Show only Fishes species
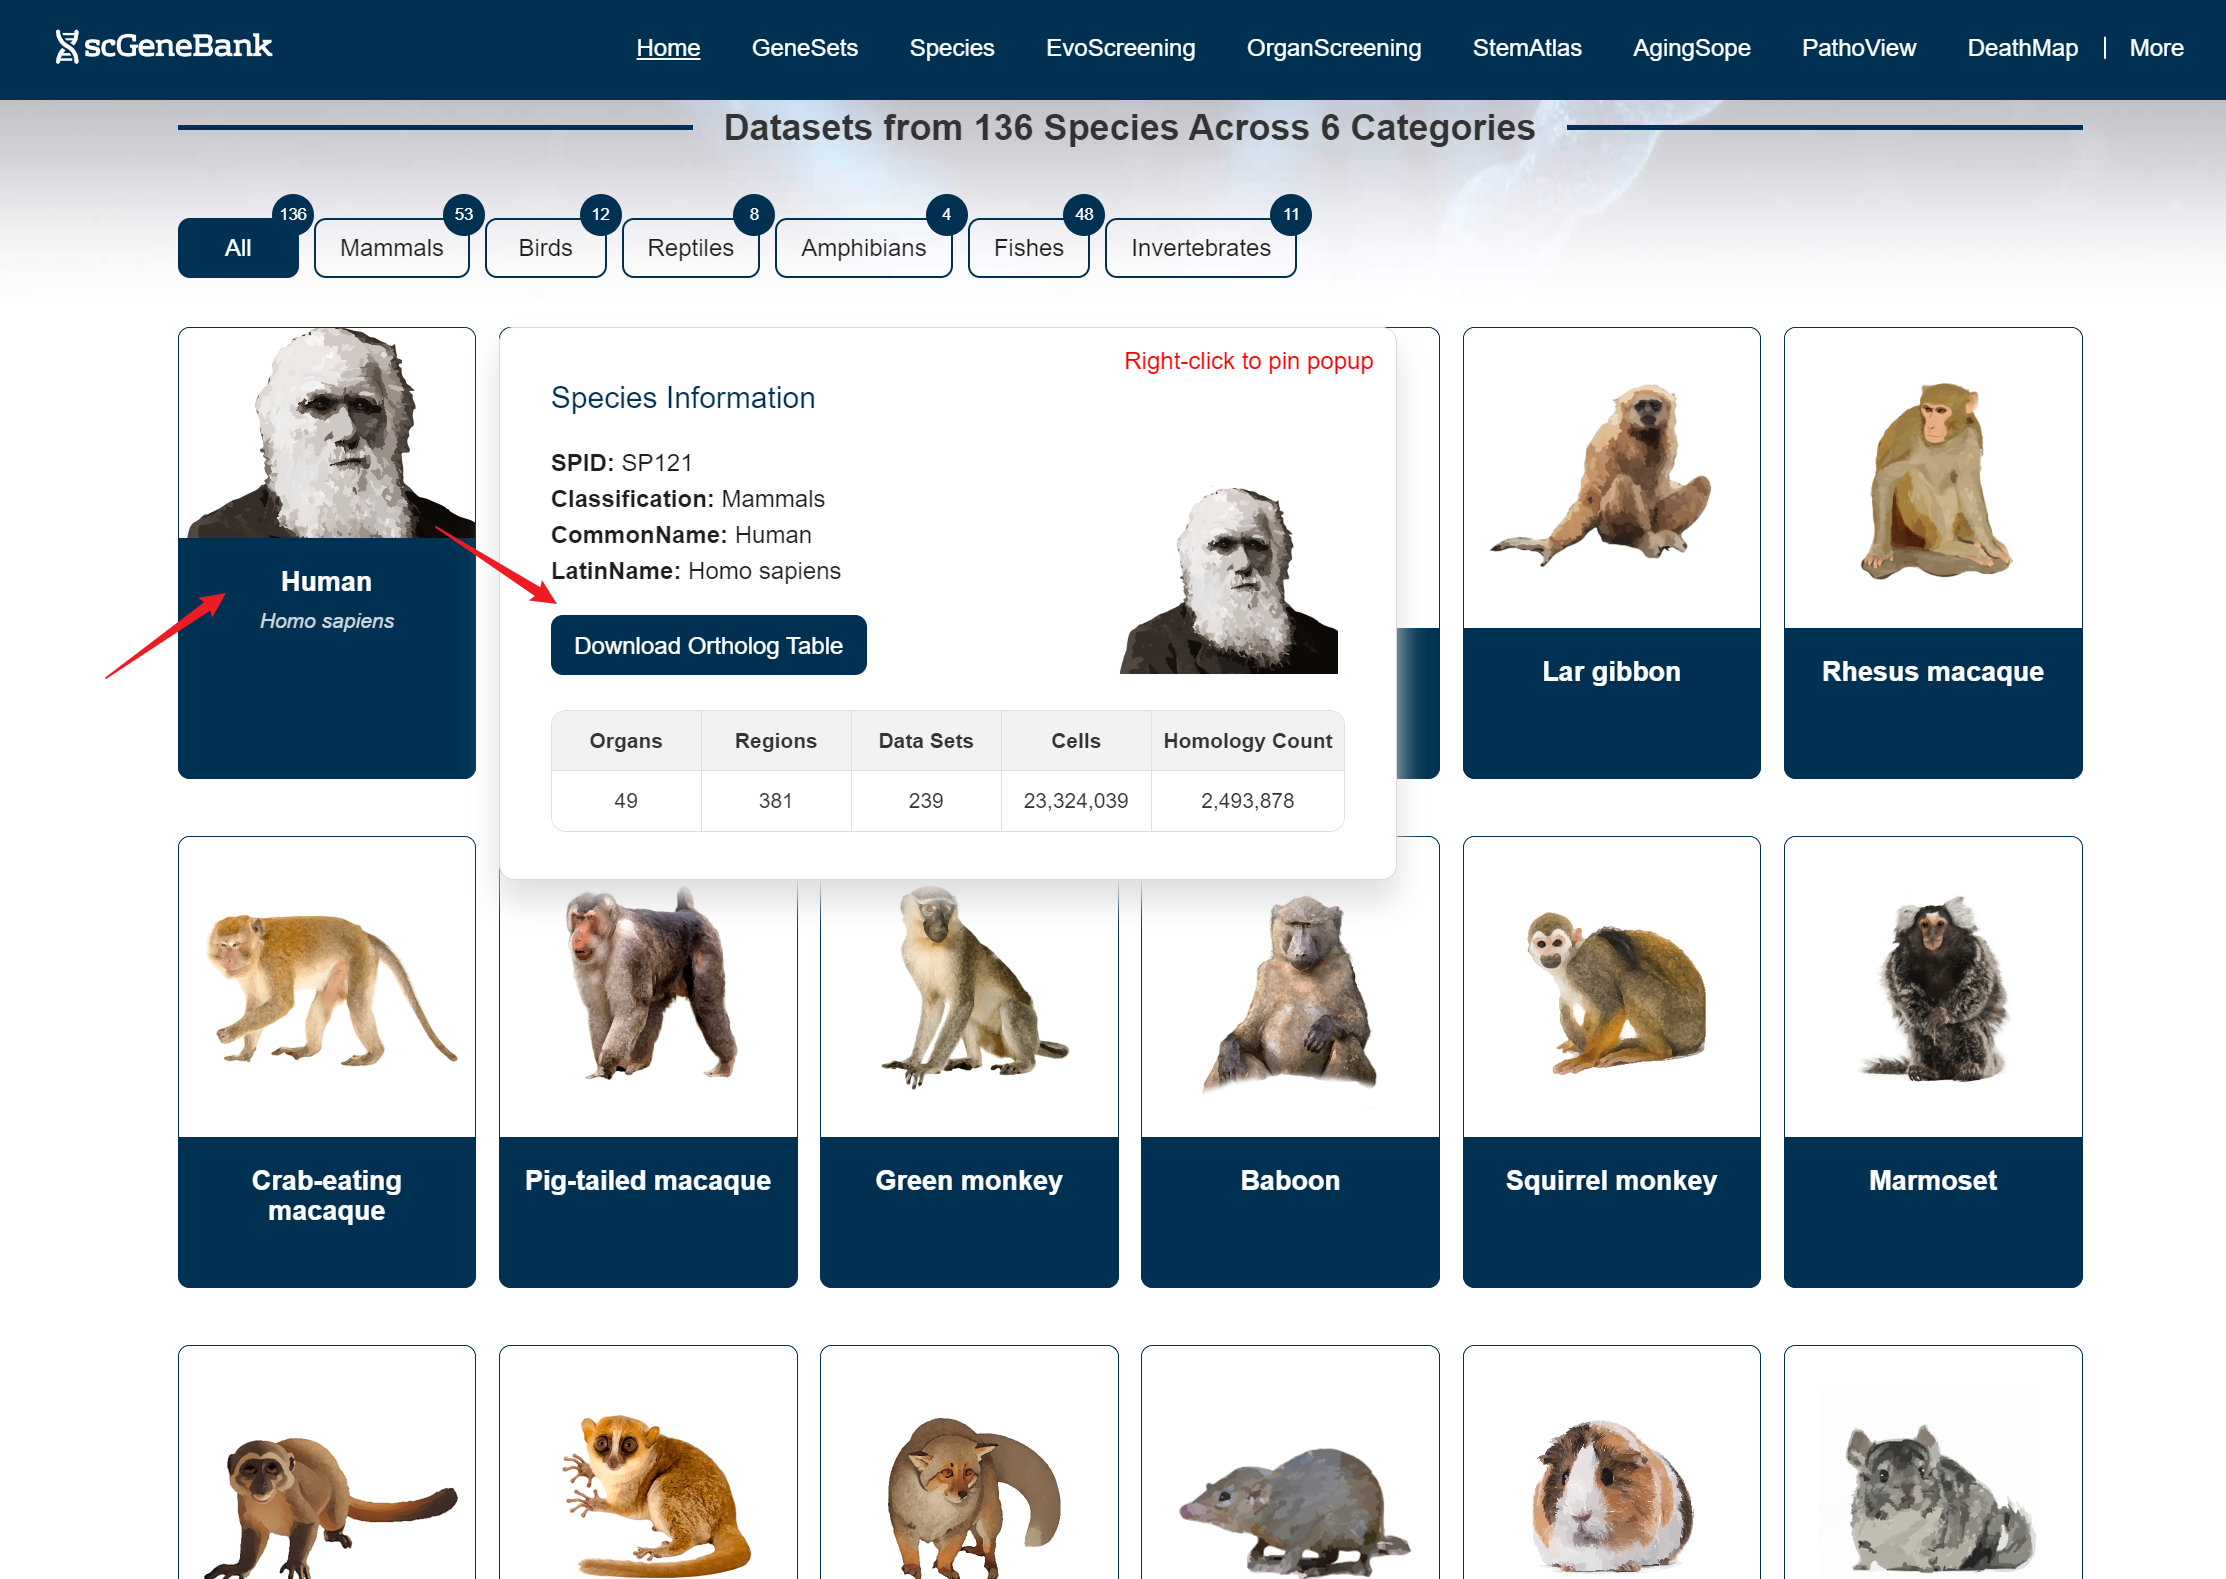 1028,248
